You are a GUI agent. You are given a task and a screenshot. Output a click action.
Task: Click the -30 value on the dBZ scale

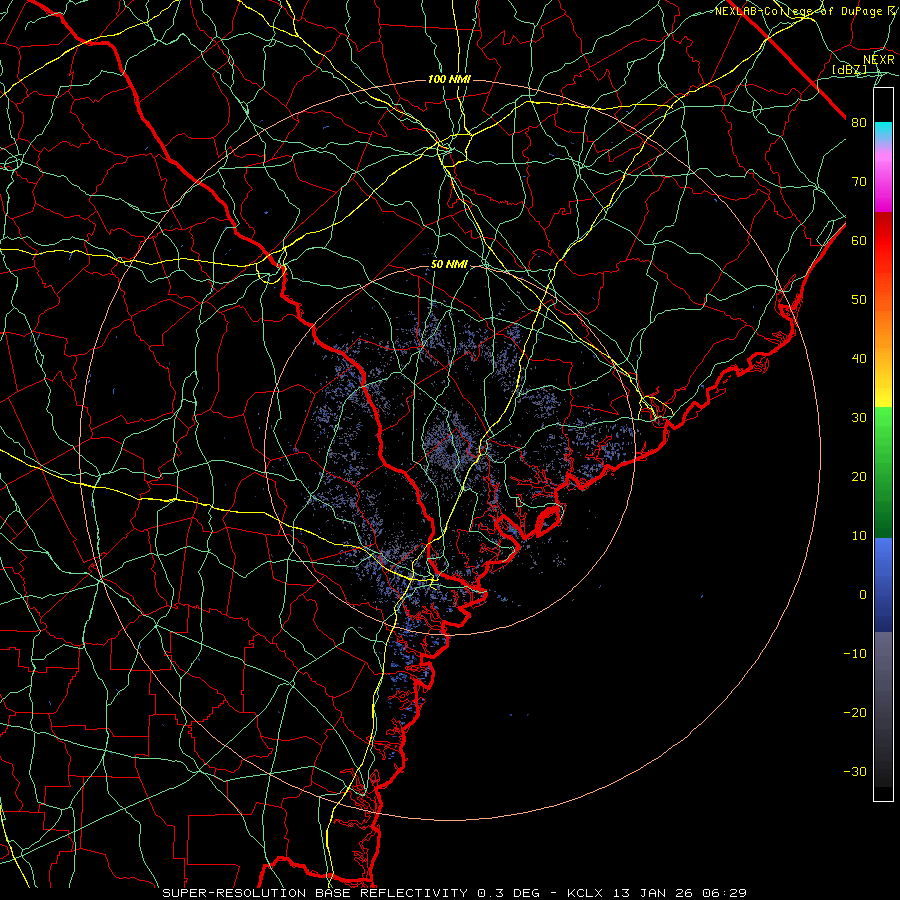click(855, 772)
